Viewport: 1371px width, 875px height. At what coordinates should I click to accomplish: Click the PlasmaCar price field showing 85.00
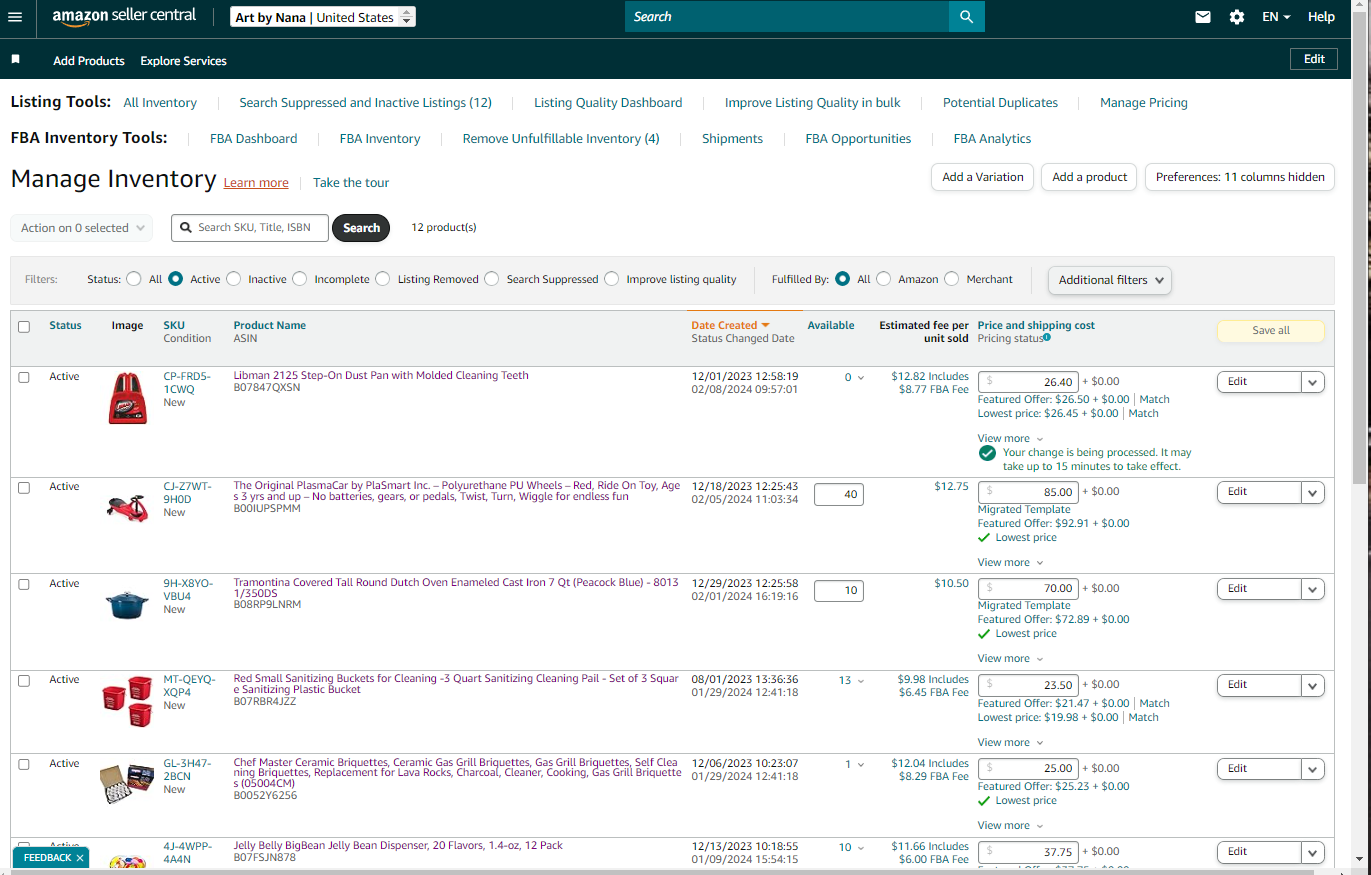[x=1028, y=492]
